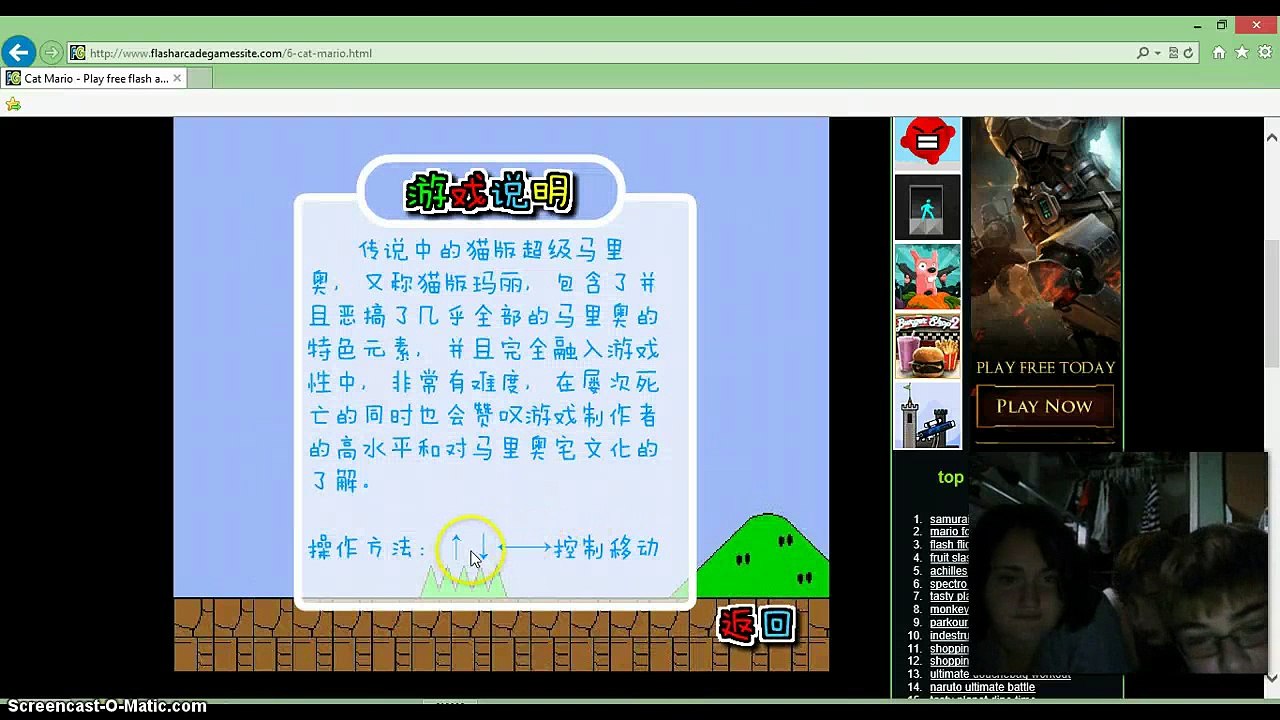Open the samurai game link

pyautogui.click(x=949, y=519)
